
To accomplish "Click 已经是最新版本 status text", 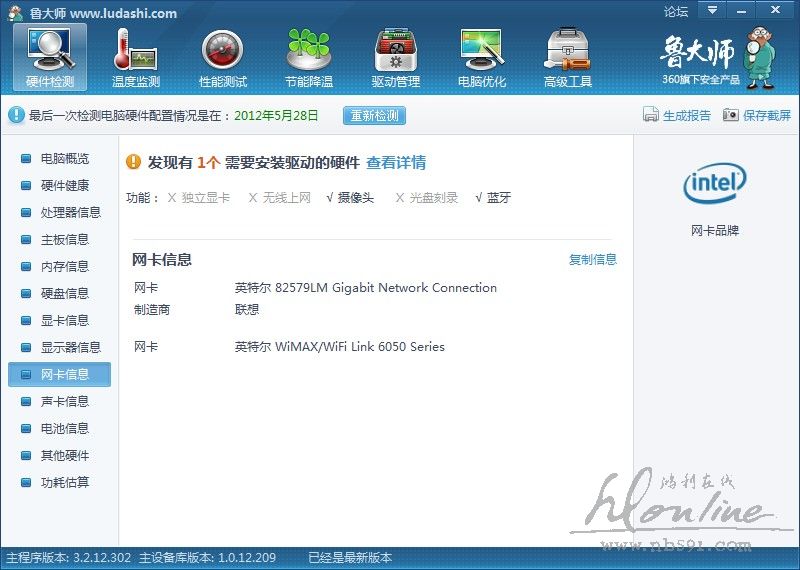I will point(350,558).
